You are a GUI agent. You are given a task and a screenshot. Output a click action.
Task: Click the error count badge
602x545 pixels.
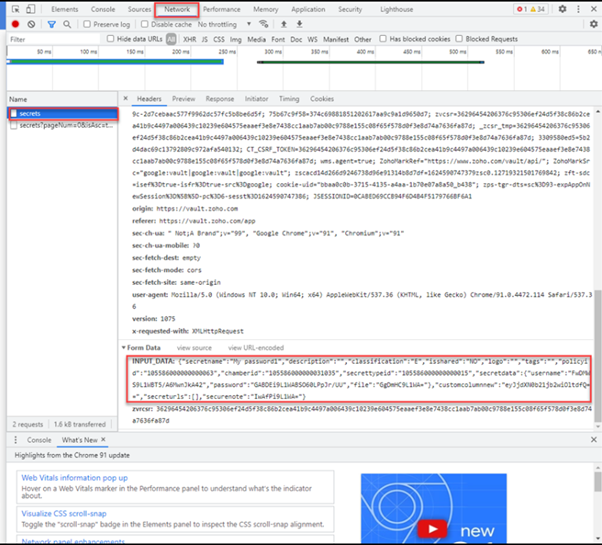[x=522, y=9]
